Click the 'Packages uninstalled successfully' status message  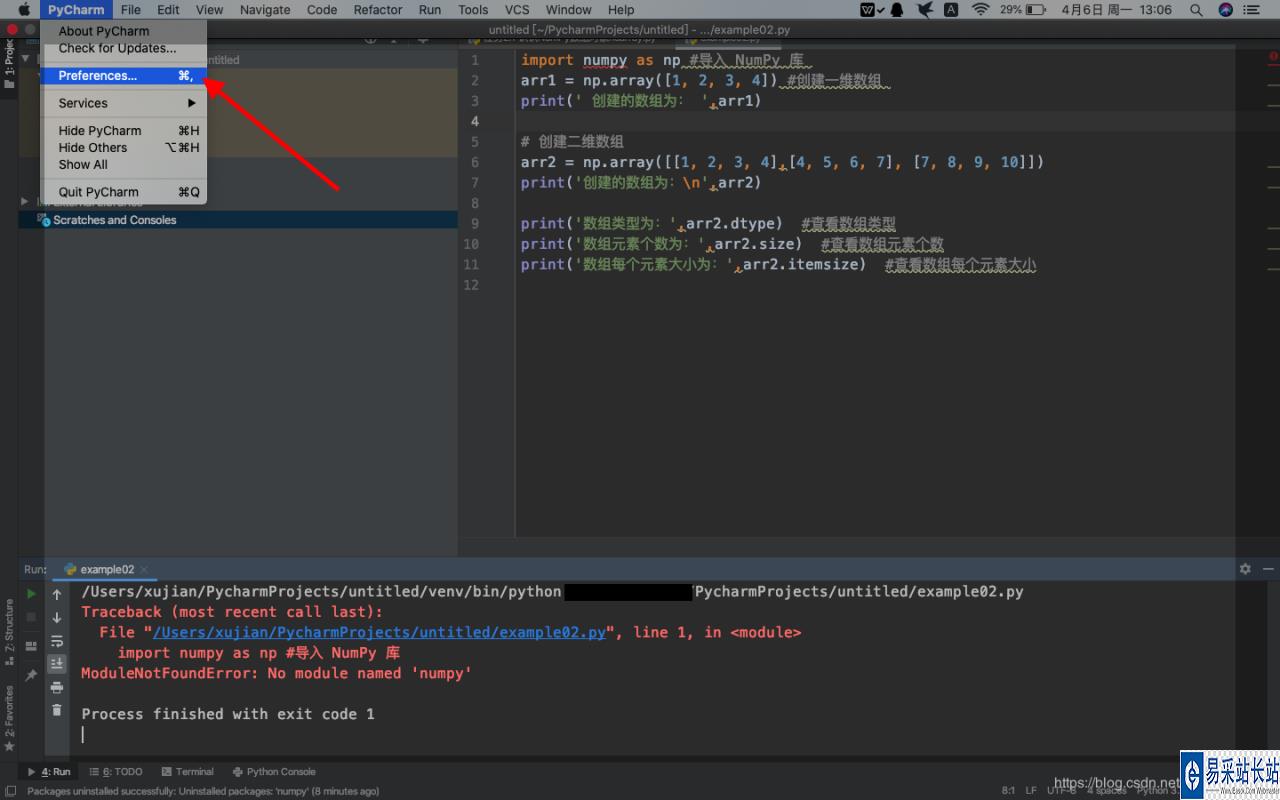click(203, 791)
